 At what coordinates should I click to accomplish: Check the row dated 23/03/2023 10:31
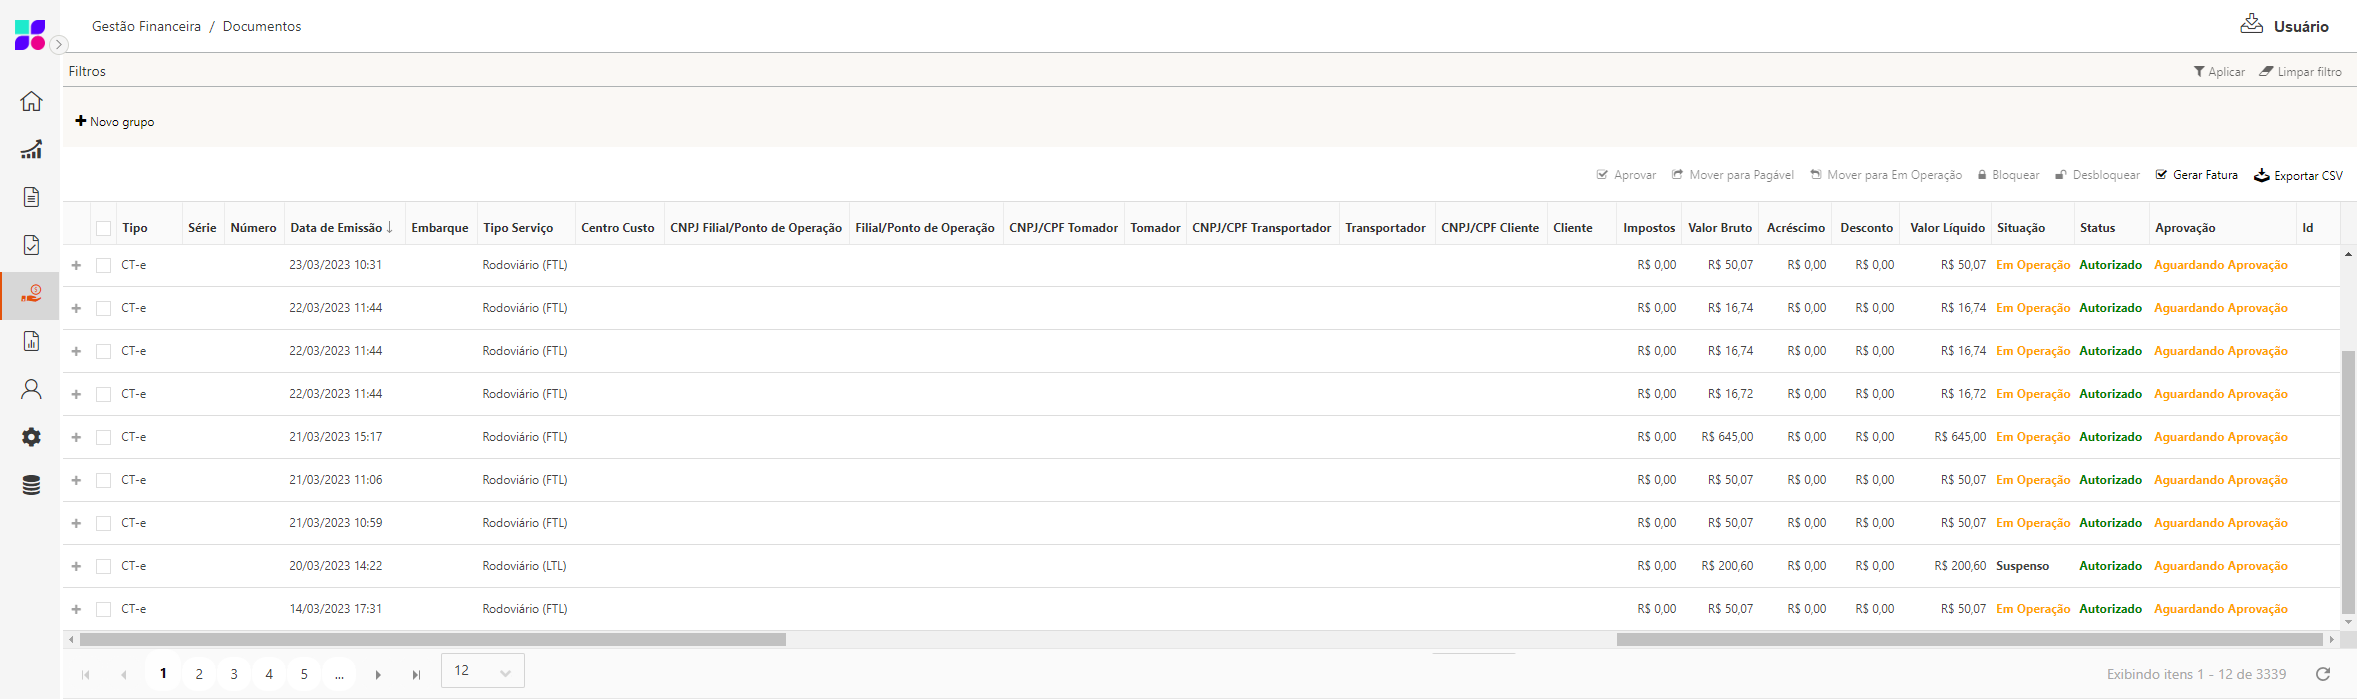pos(104,265)
